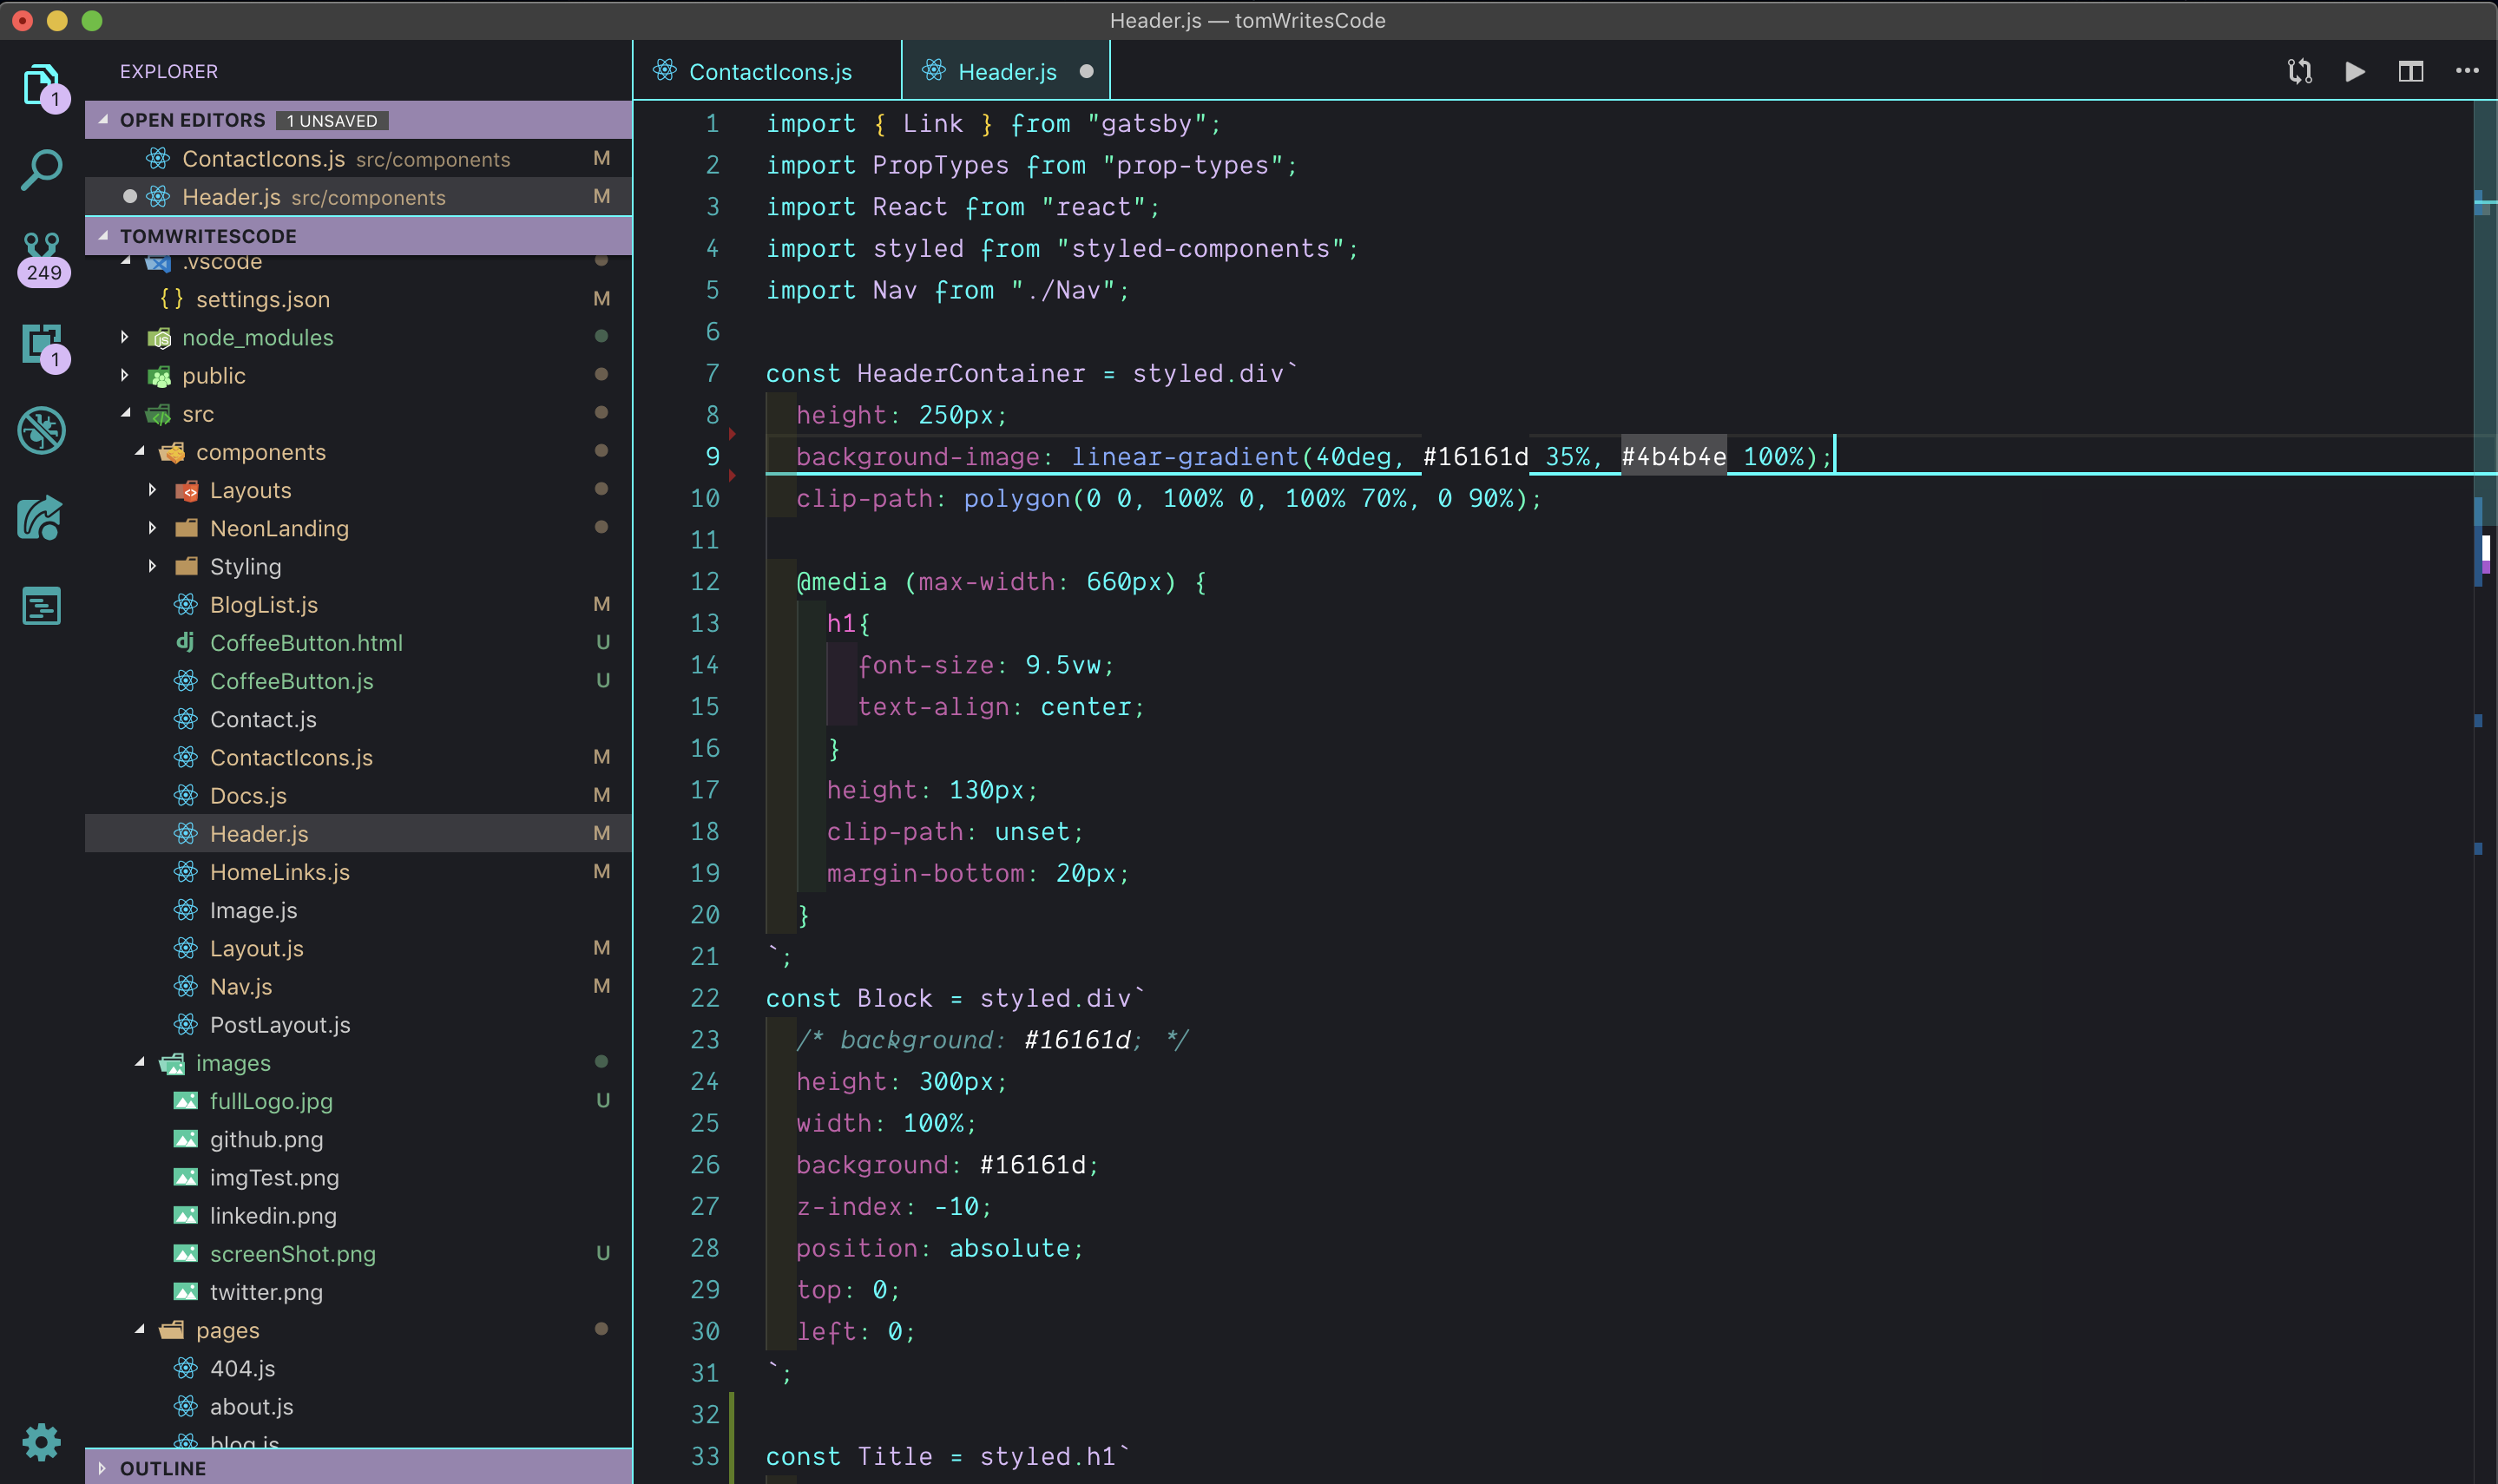This screenshot has width=2498, height=1484.
Task: Open the Manage settings gear
Action: pos(41,1441)
